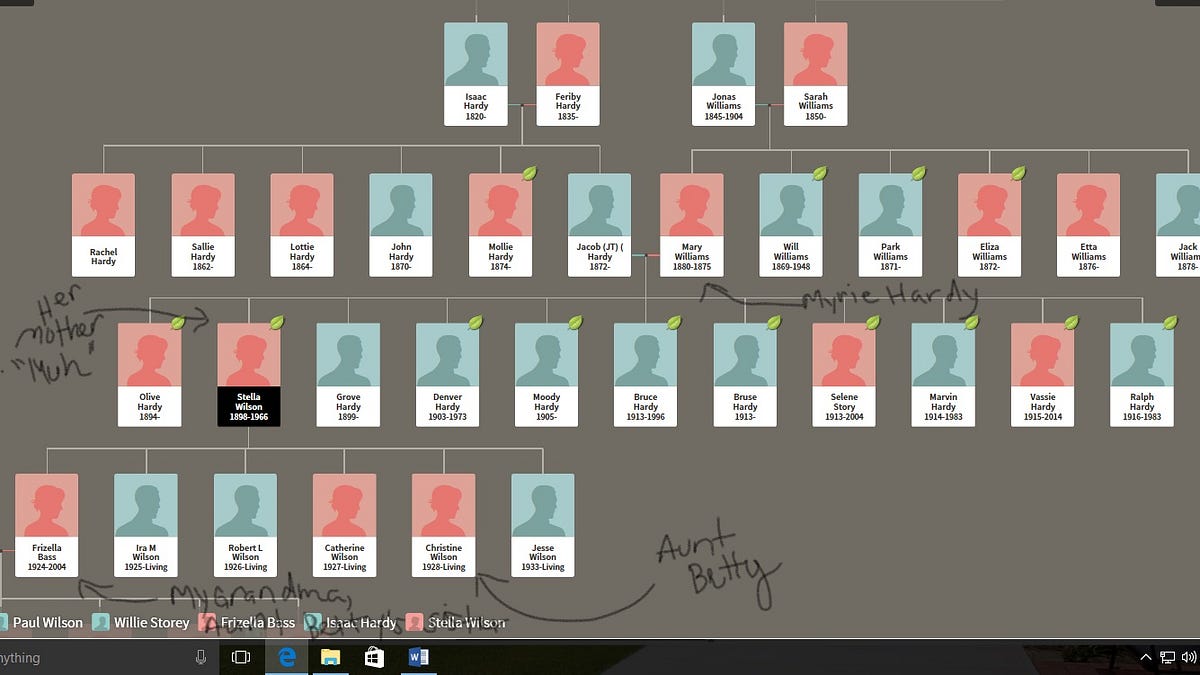
Task: Open the Mary Williams 1880-1875 card
Action: (692, 225)
